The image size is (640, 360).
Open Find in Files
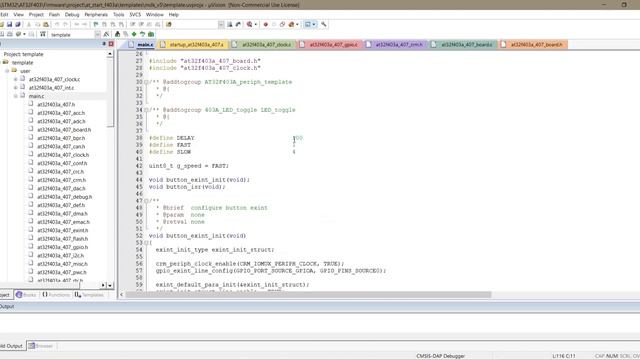[x=169, y=24]
